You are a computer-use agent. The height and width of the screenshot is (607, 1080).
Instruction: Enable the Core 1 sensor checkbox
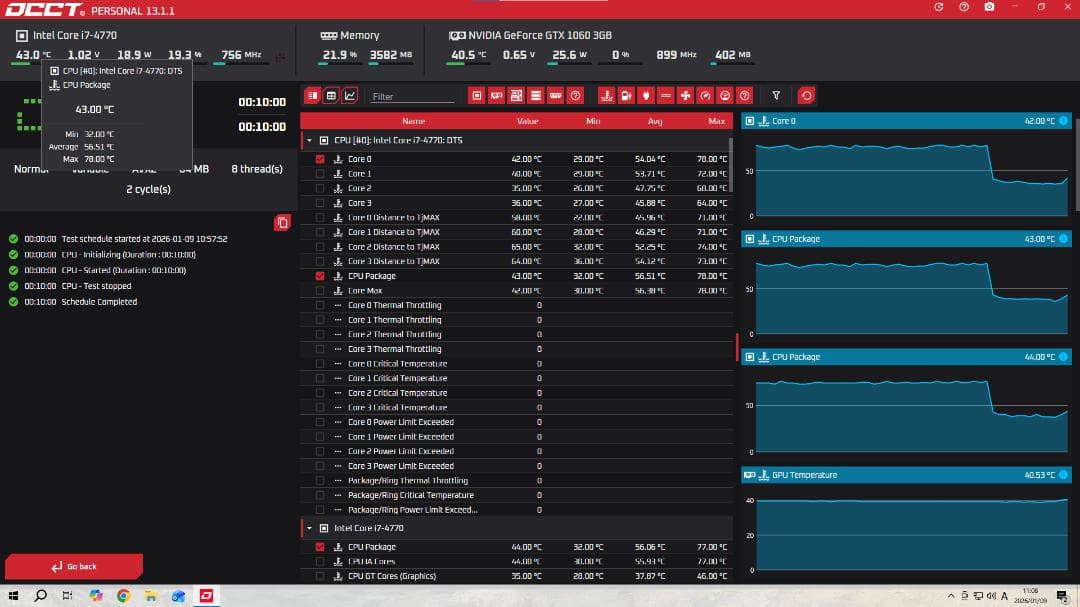(320, 174)
